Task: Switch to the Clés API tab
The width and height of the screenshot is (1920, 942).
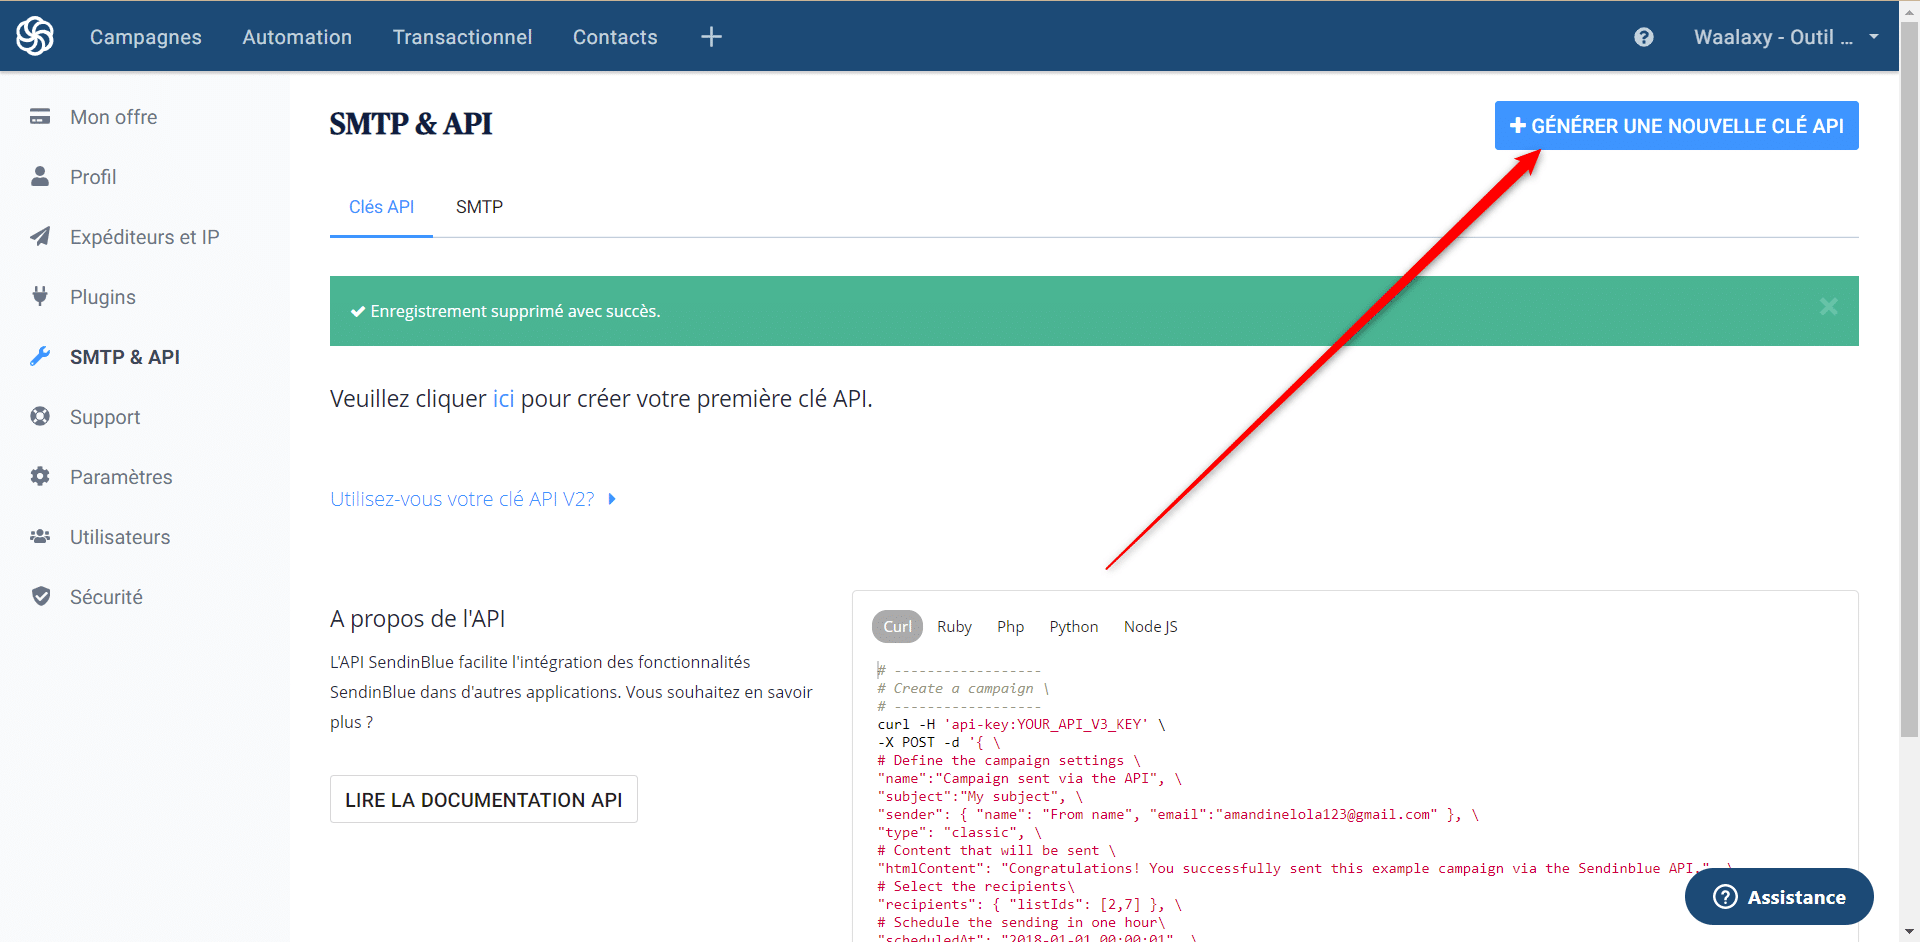Action: tap(381, 207)
